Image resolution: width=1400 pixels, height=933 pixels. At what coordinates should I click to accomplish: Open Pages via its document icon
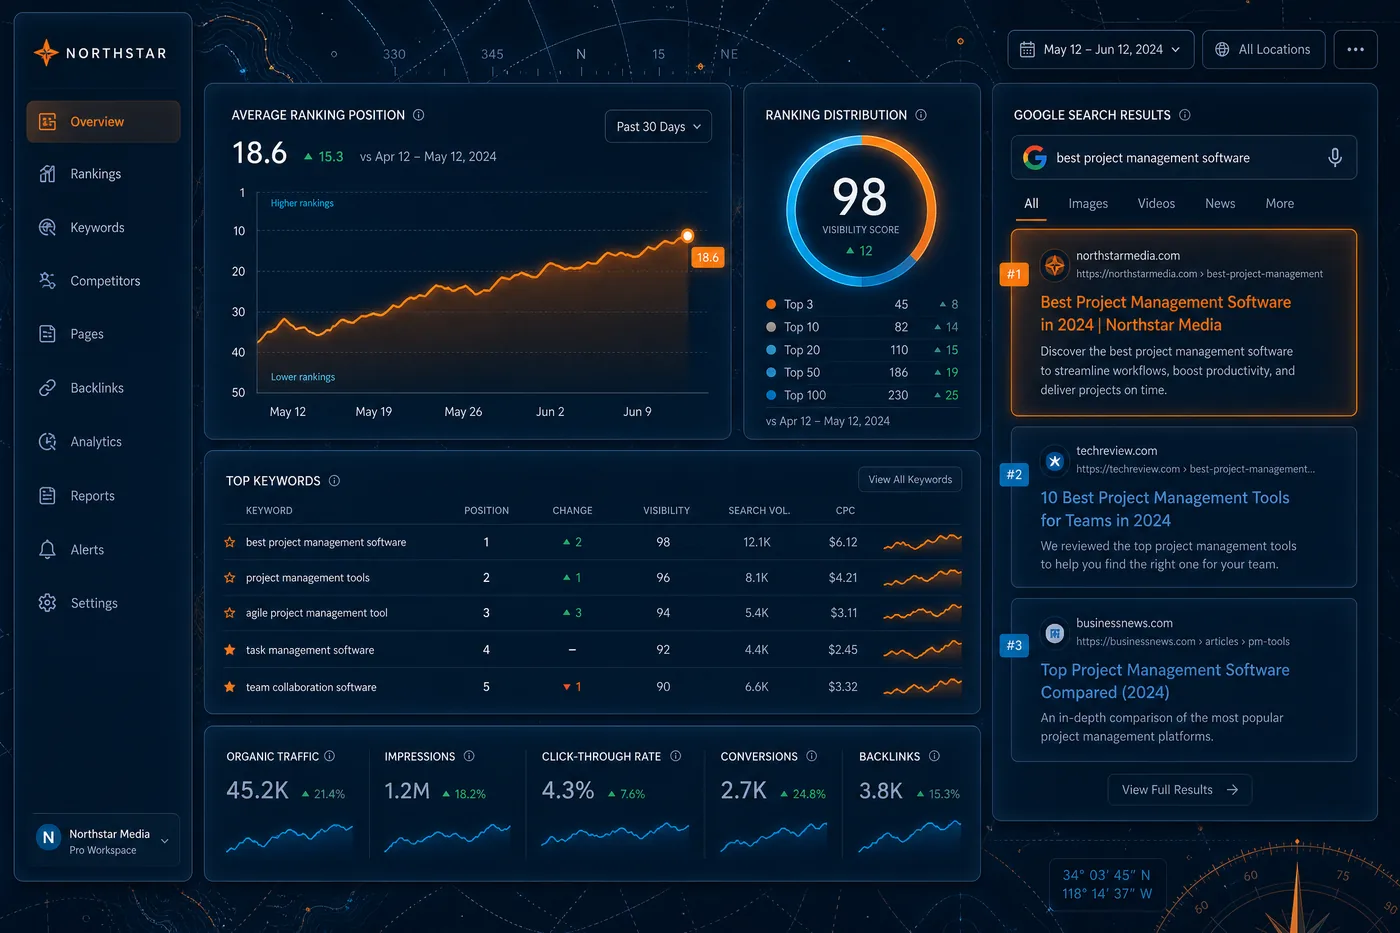(x=47, y=334)
